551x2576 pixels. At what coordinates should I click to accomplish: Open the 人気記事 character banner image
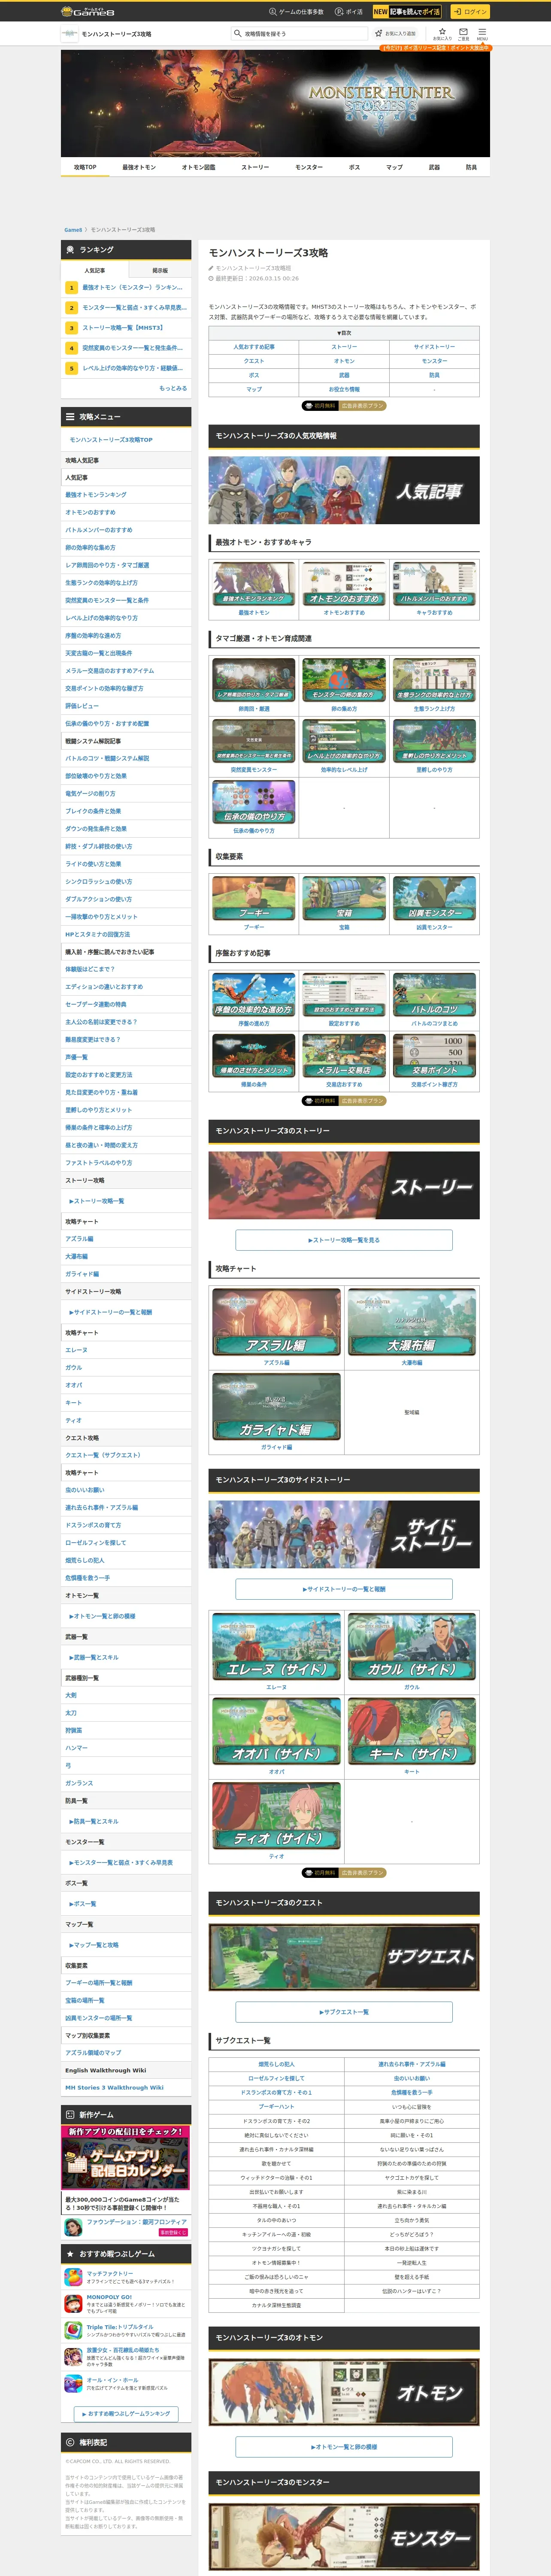tap(344, 490)
